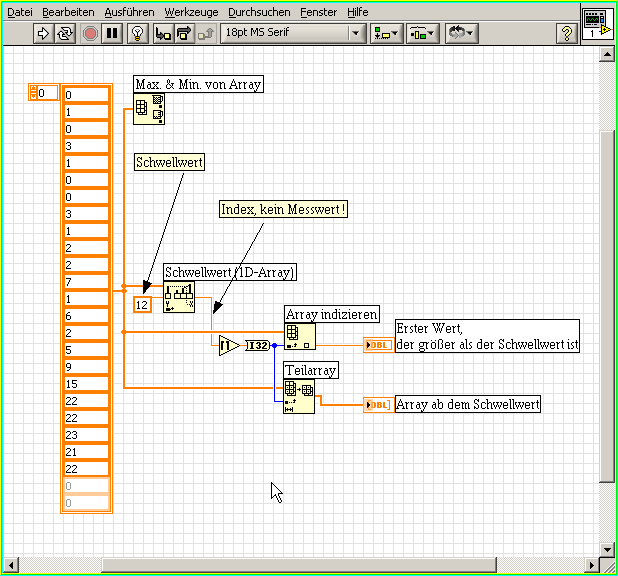Click the 'Max. & Min. von Array' label
Screen dimensions: 618x576
point(198,84)
